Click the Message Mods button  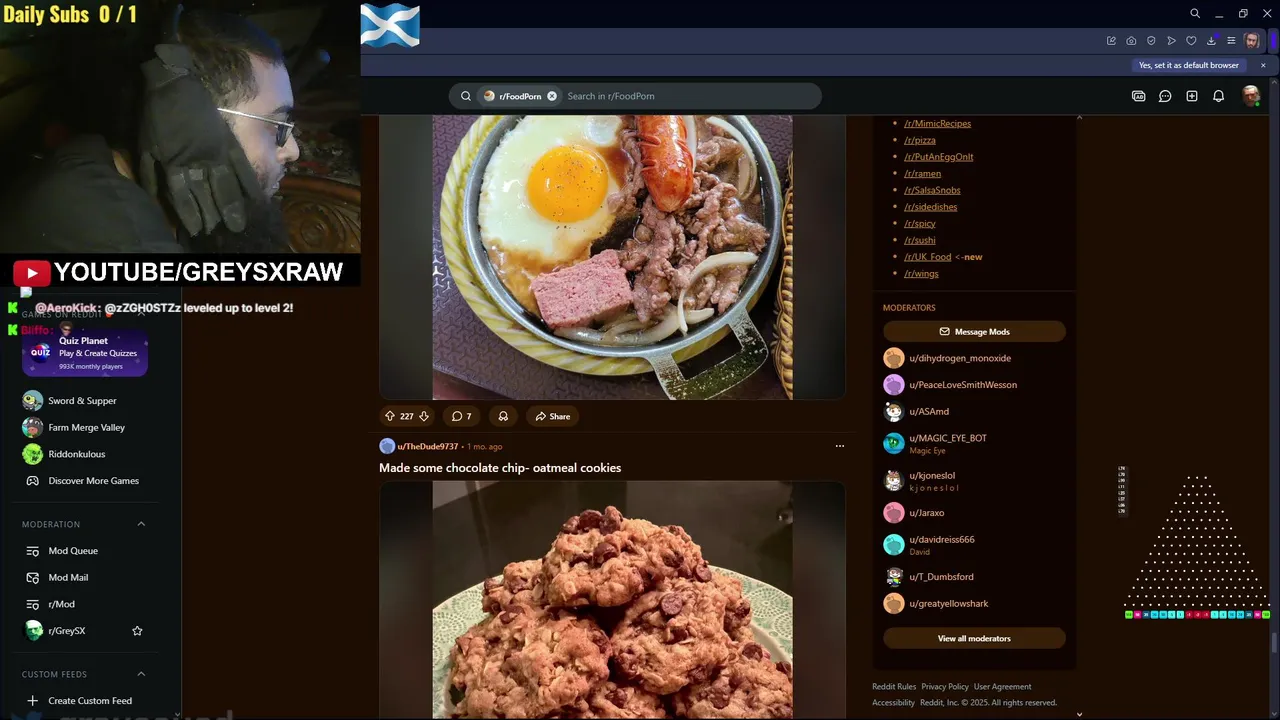[x=974, y=331]
